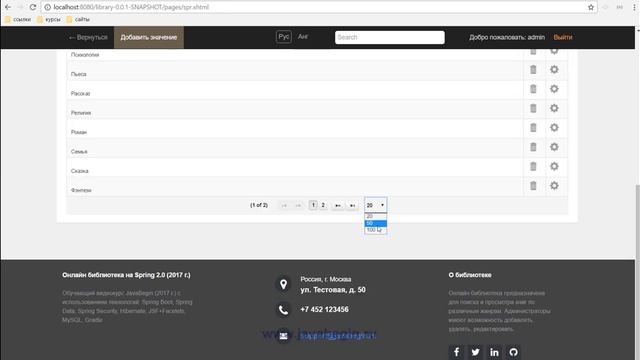Viewport: 640px width, 360px height.
Task: Open settings gear for Сказка row
Action: (x=554, y=166)
